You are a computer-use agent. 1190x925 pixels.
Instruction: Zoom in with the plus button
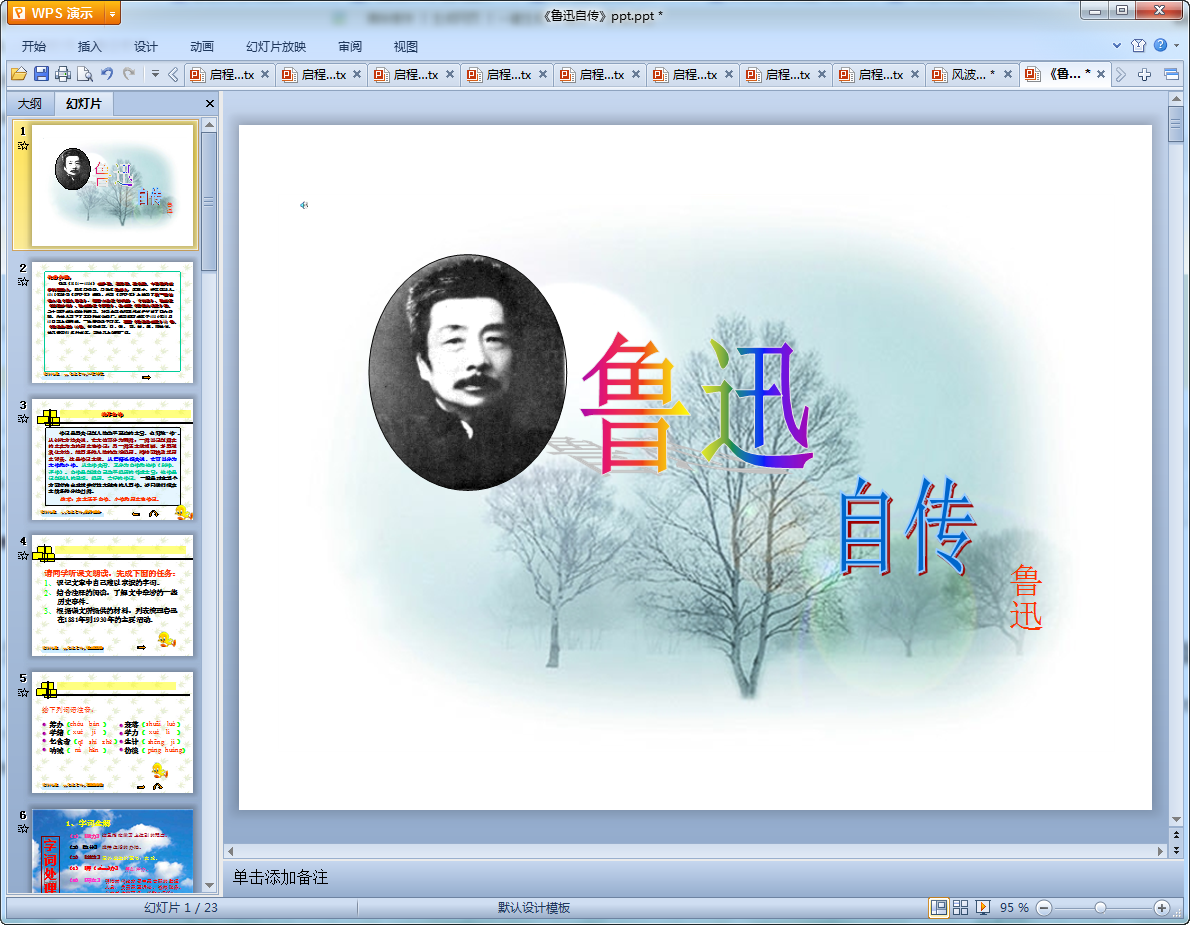coord(1162,908)
